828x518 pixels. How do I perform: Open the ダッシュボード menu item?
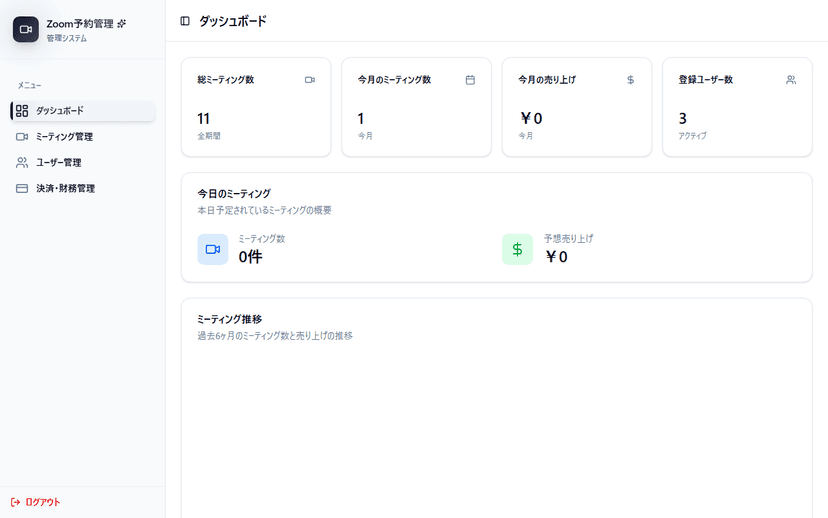(x=82, y=111)
